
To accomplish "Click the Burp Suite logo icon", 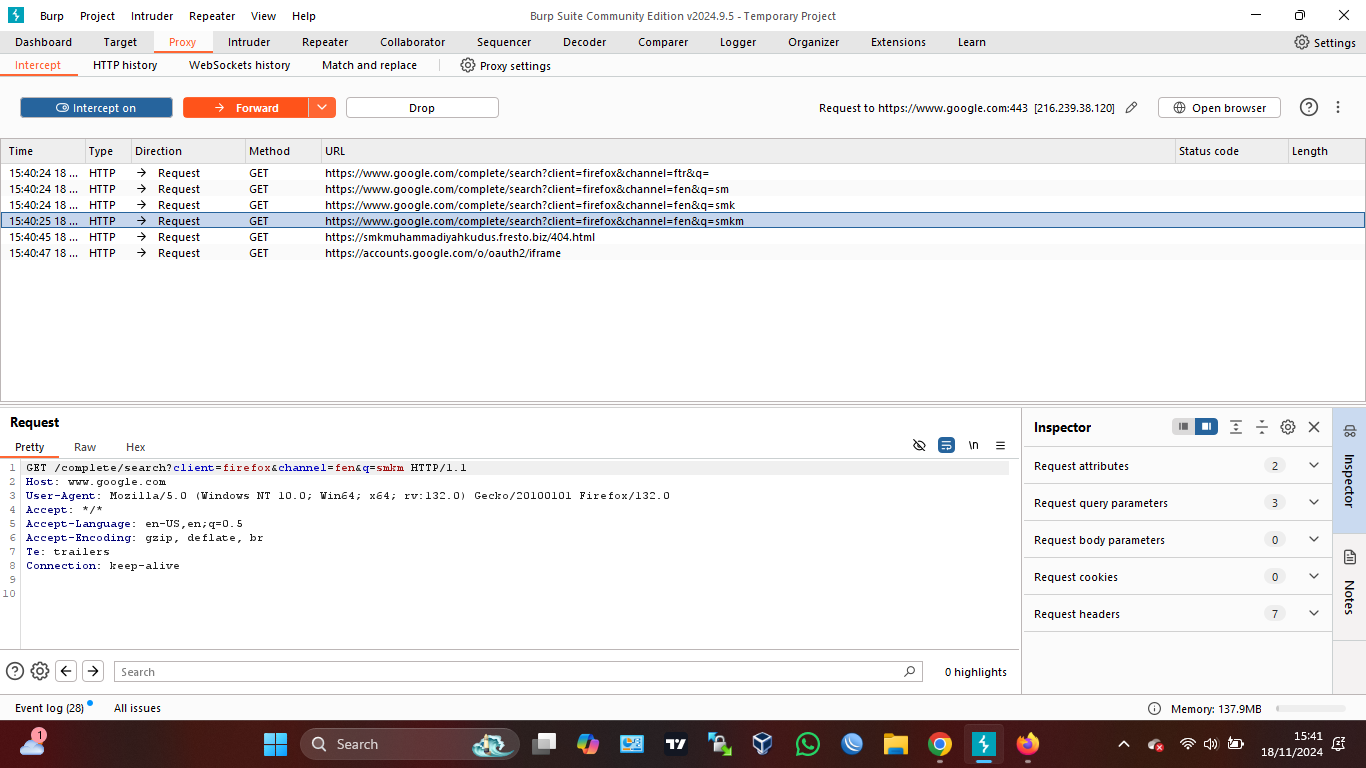I will [x=16, y=15].
